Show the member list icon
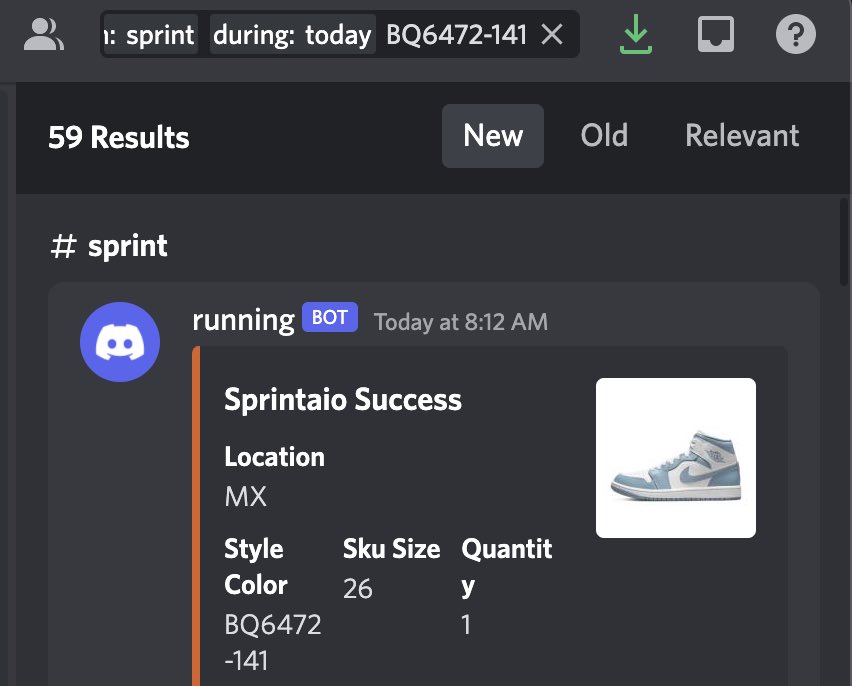Viewport: 852px width, 686px height. (x=43, y=34)
